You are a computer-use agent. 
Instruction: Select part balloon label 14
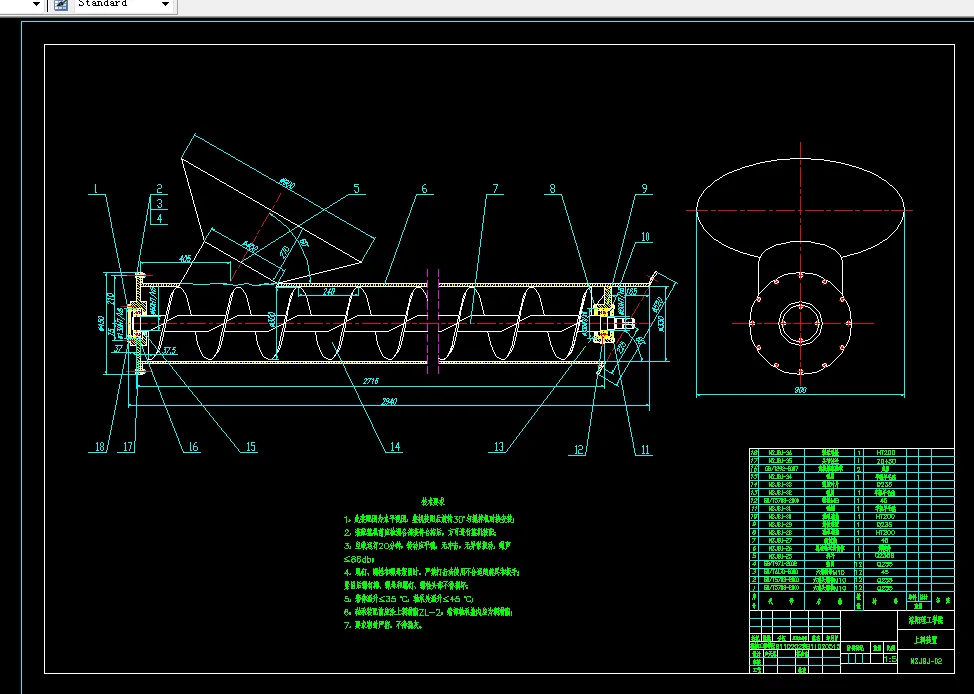[x=395, y=447]
